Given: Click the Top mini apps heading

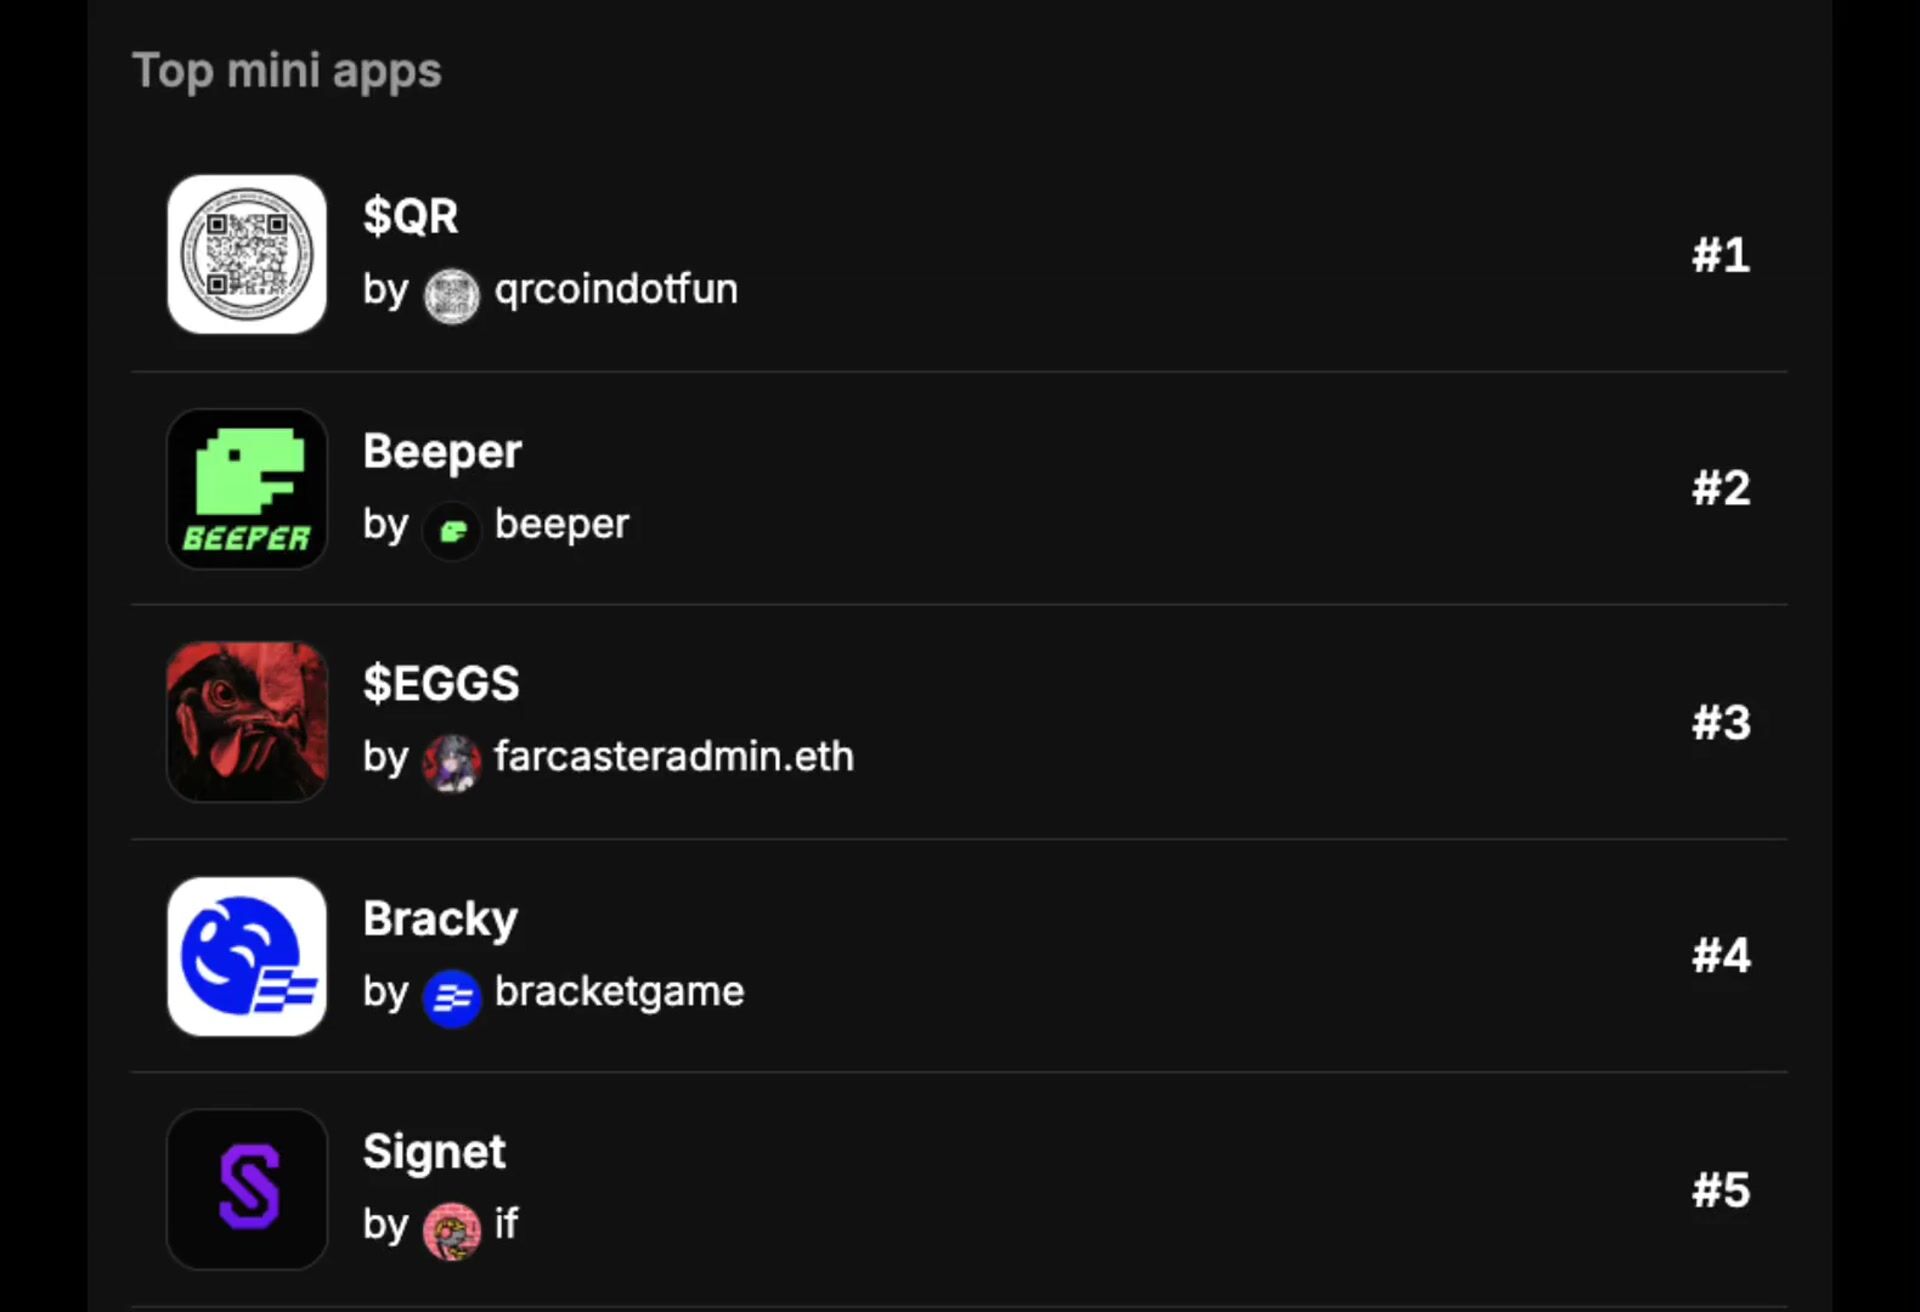Looking at the screenshot, I should [x=287, y=71].
